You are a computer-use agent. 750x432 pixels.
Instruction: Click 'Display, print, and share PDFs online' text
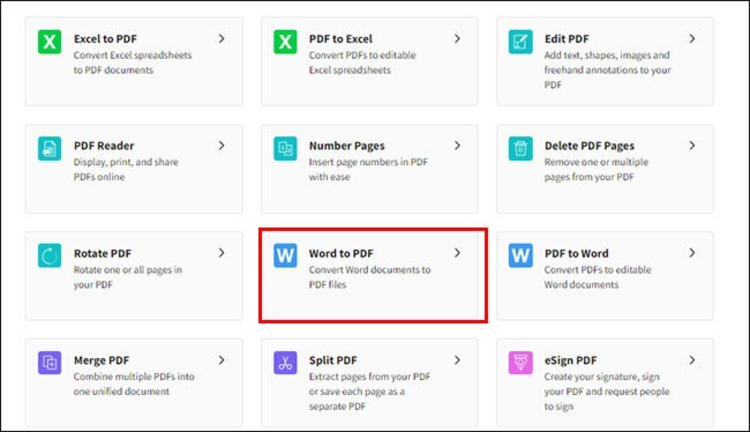(x=126, y=169)
